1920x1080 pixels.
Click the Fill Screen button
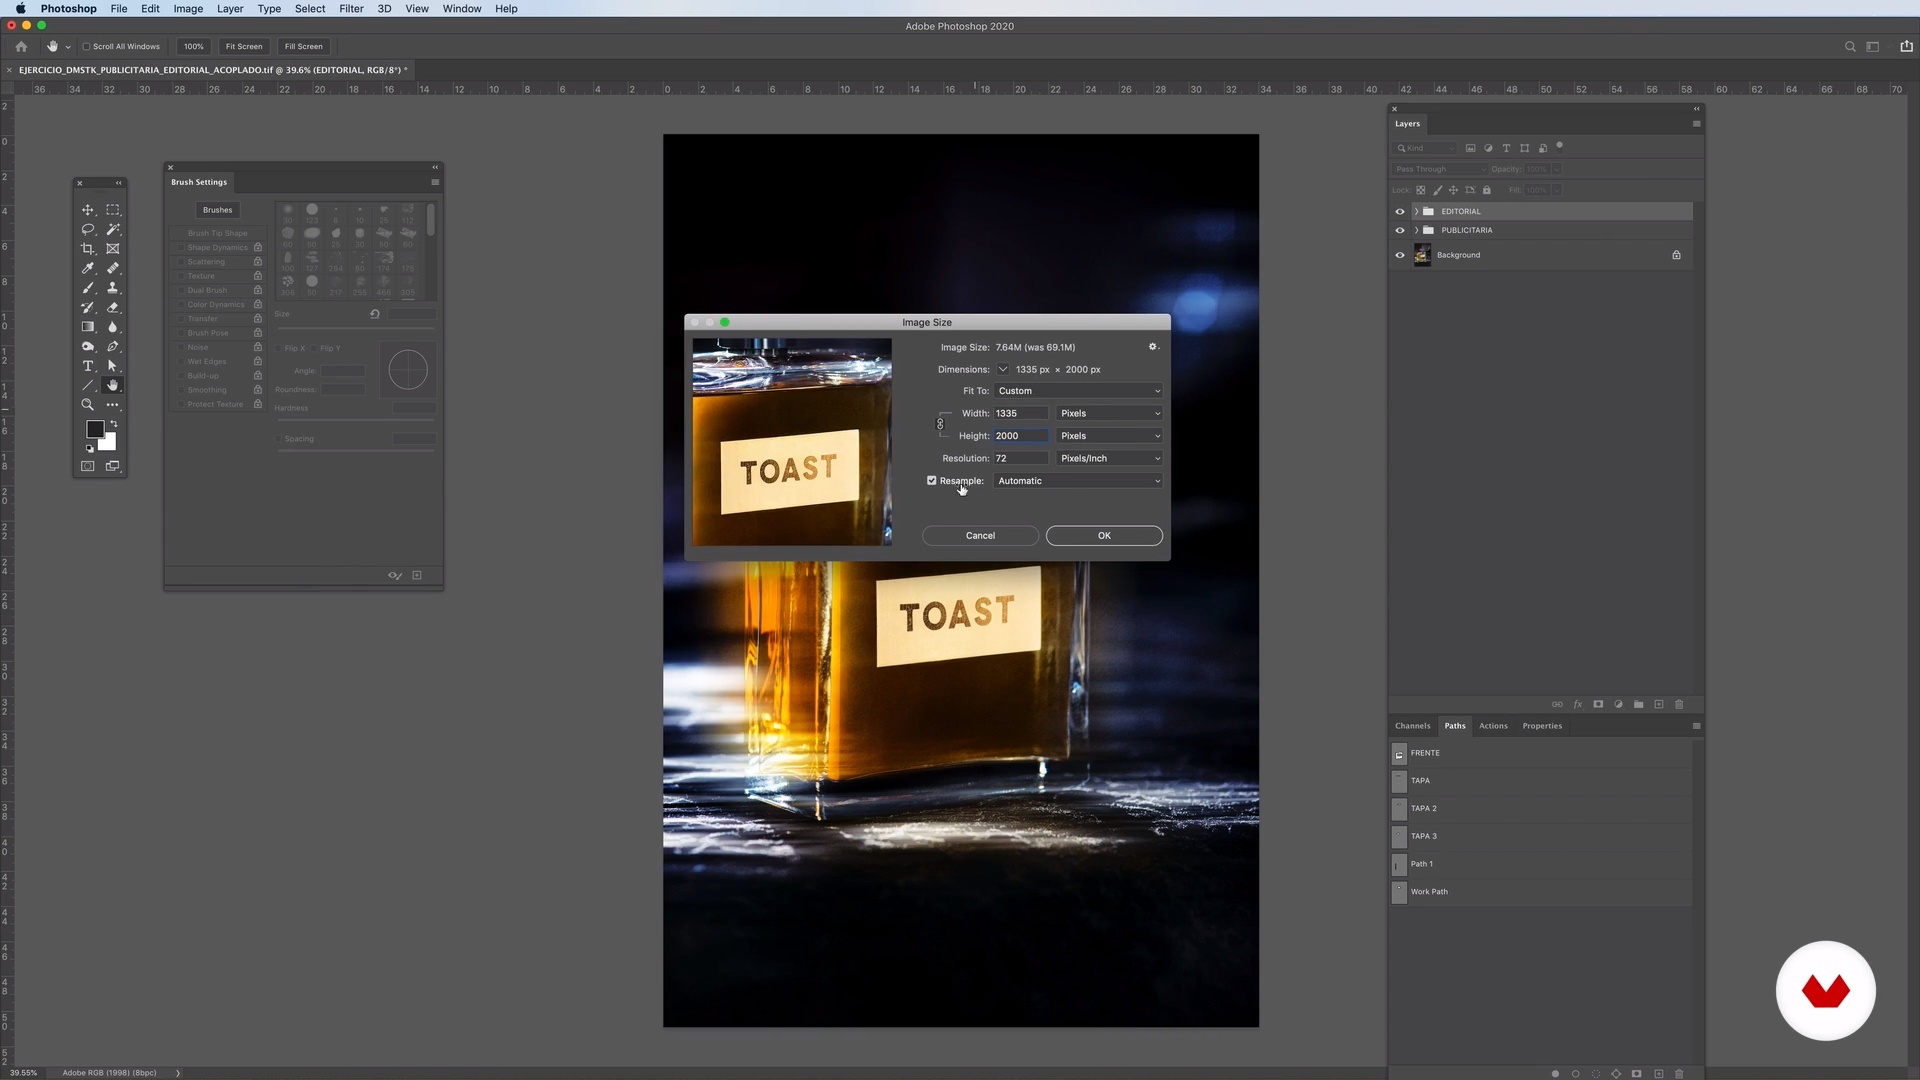[x=304, y=46]
